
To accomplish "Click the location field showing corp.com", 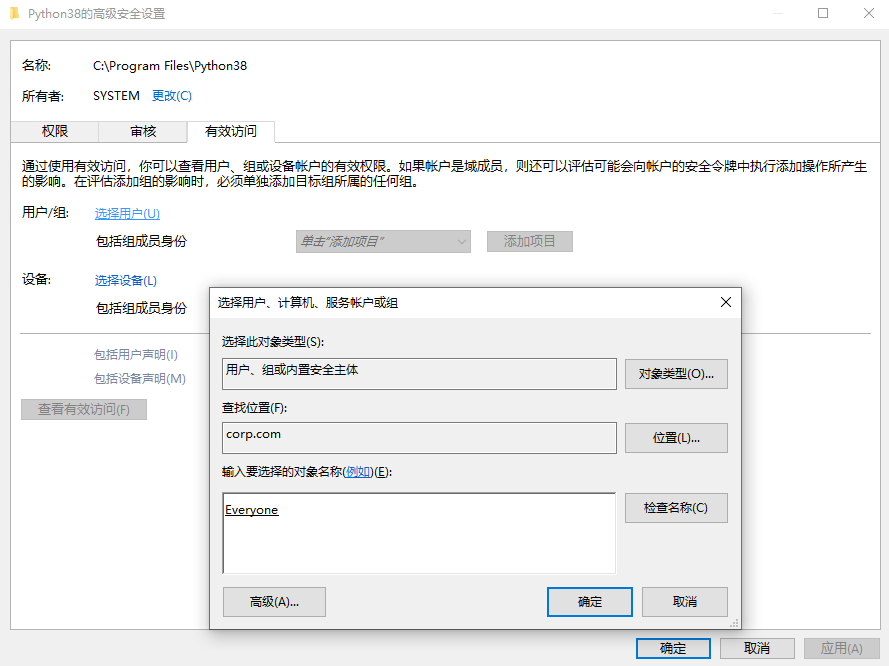I will tap(419, 438).
